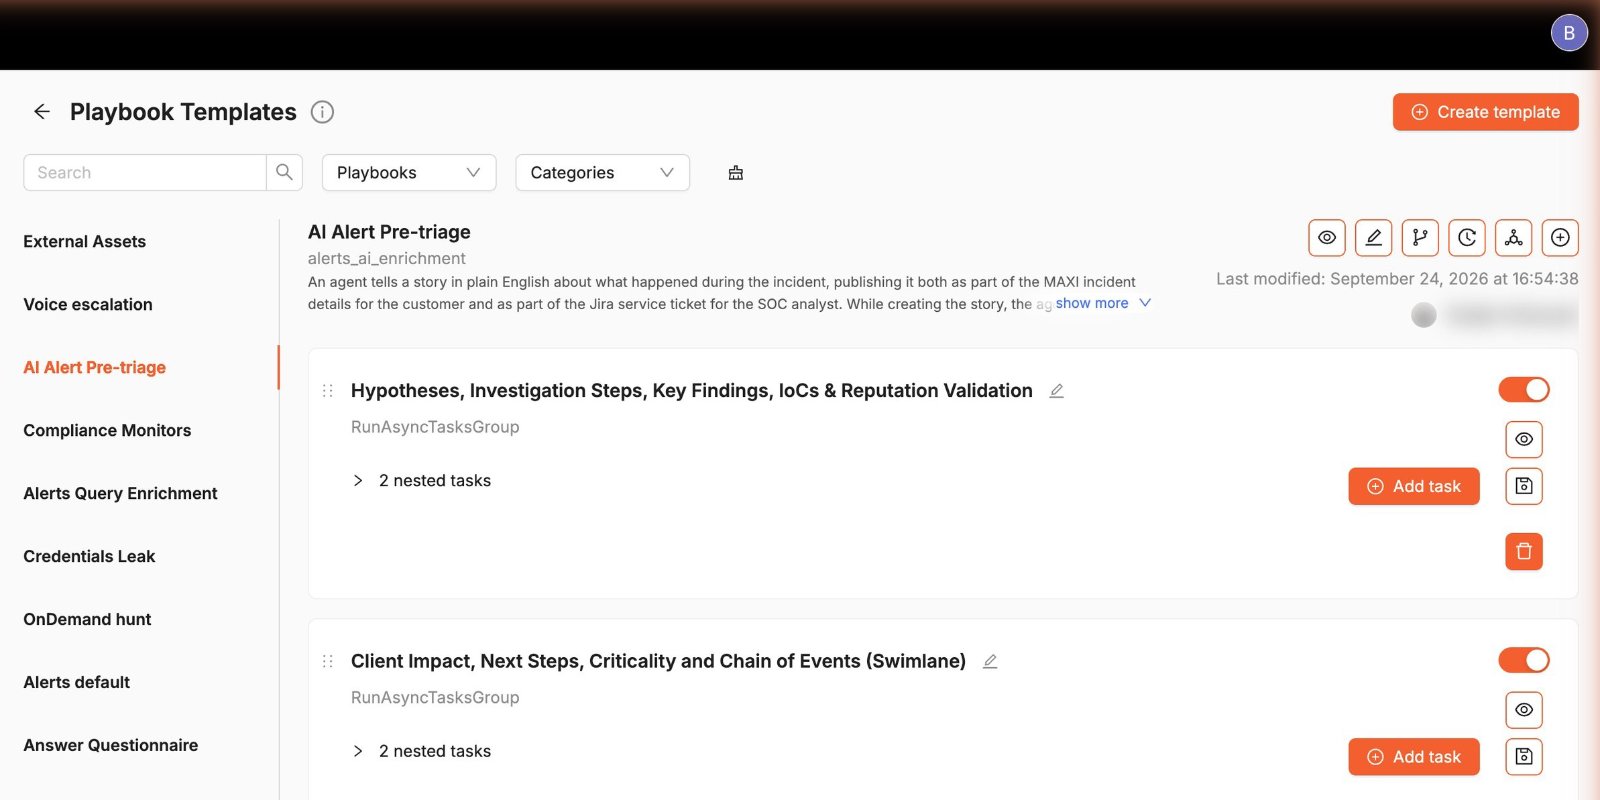The height and width of the screenshot is (800, 1600).
Task: Select Compliance Monitors template
Action: coord(107,430)
